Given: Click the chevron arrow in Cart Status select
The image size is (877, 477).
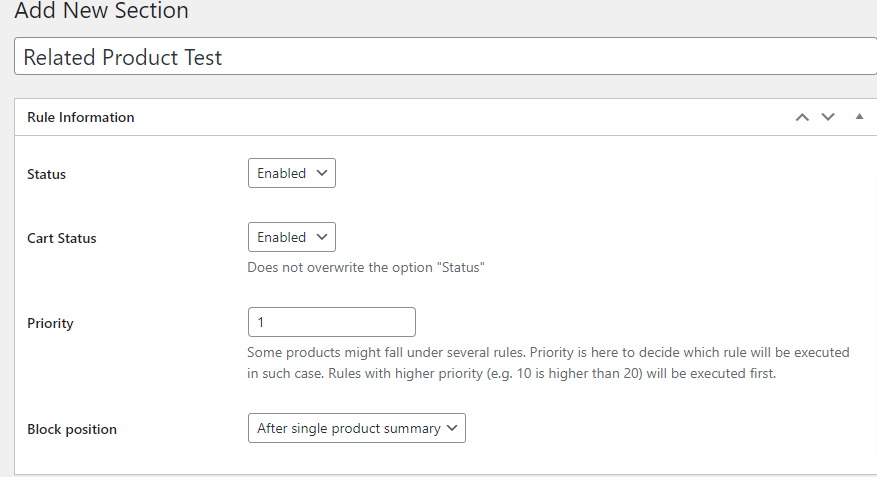Looking at the screenshot, I should pyautogui.click(x=322, y=237).
